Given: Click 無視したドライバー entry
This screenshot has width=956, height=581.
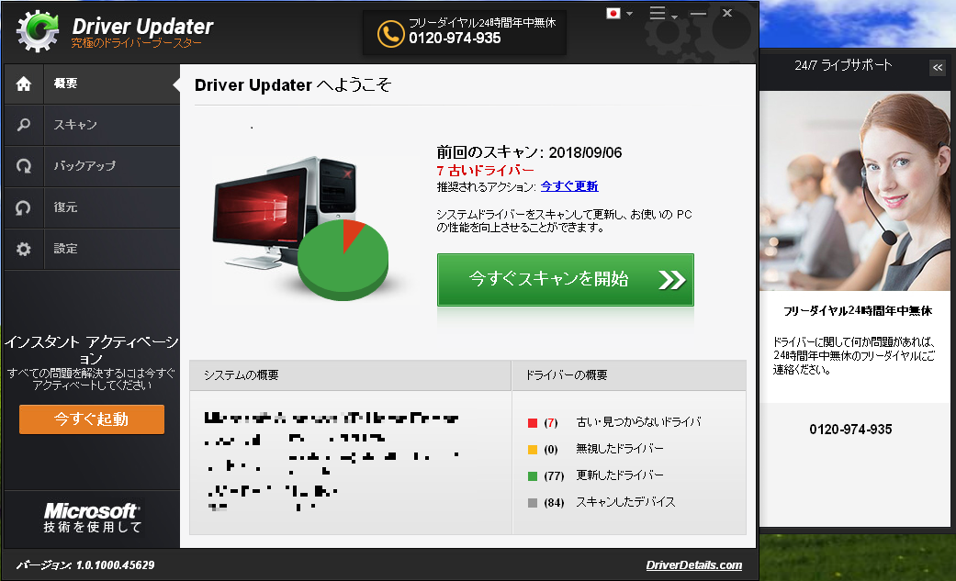Looking at the screenshot, I should [619, 449].
